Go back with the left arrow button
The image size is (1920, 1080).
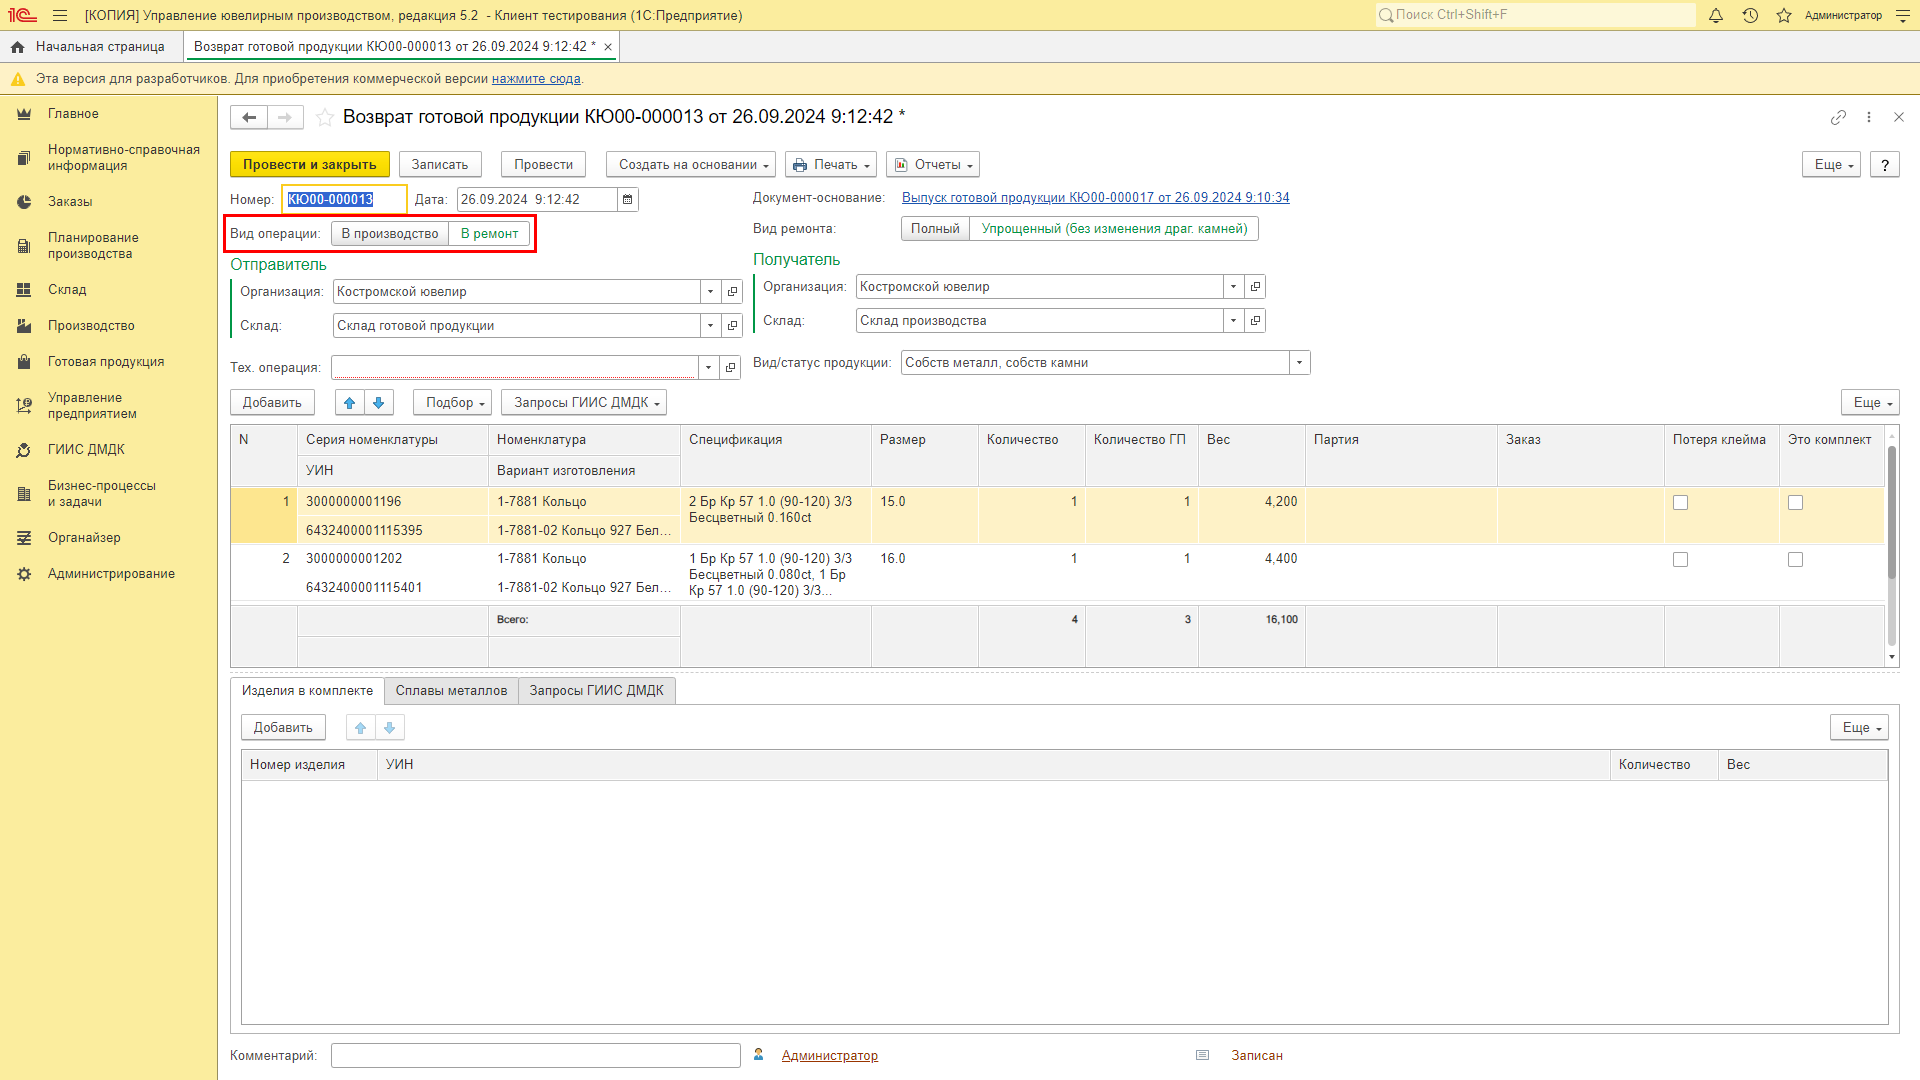coord(249,117)
